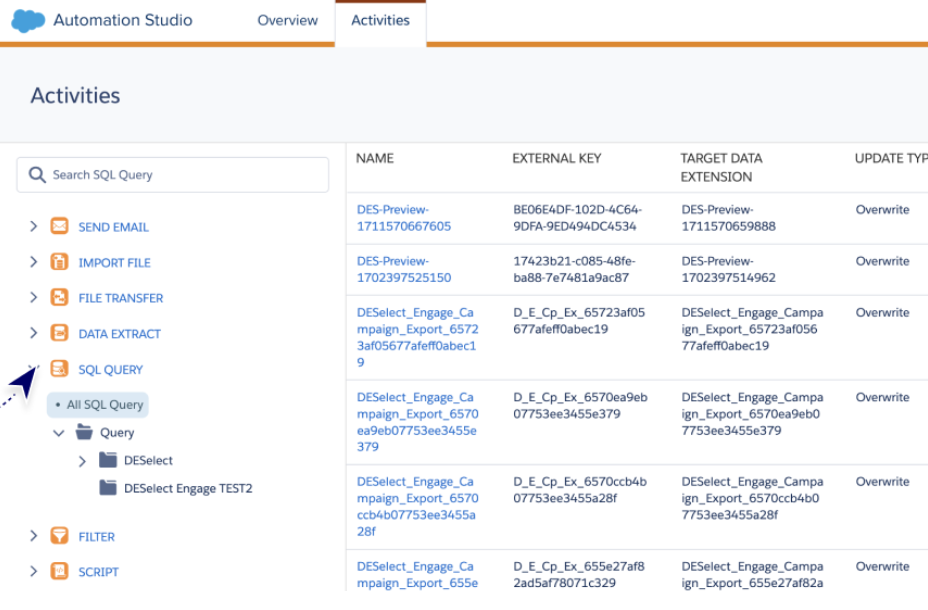Click the Import File activity icon

point(59,262)
